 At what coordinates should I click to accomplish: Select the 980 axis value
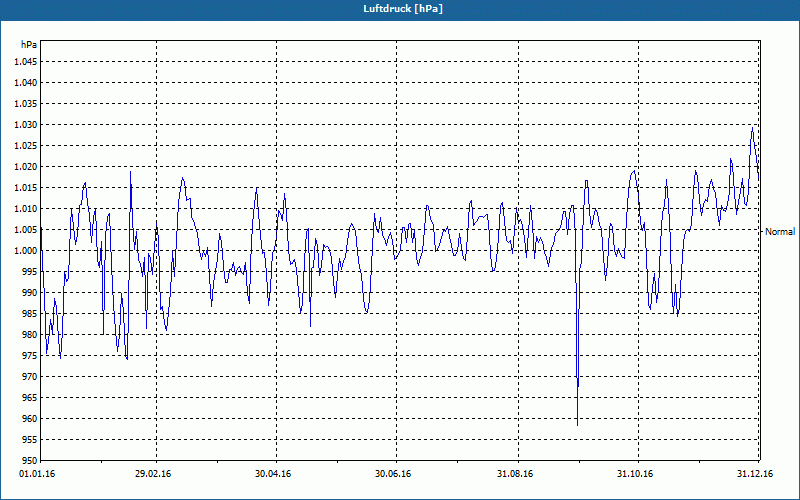(x=30, y=335)
